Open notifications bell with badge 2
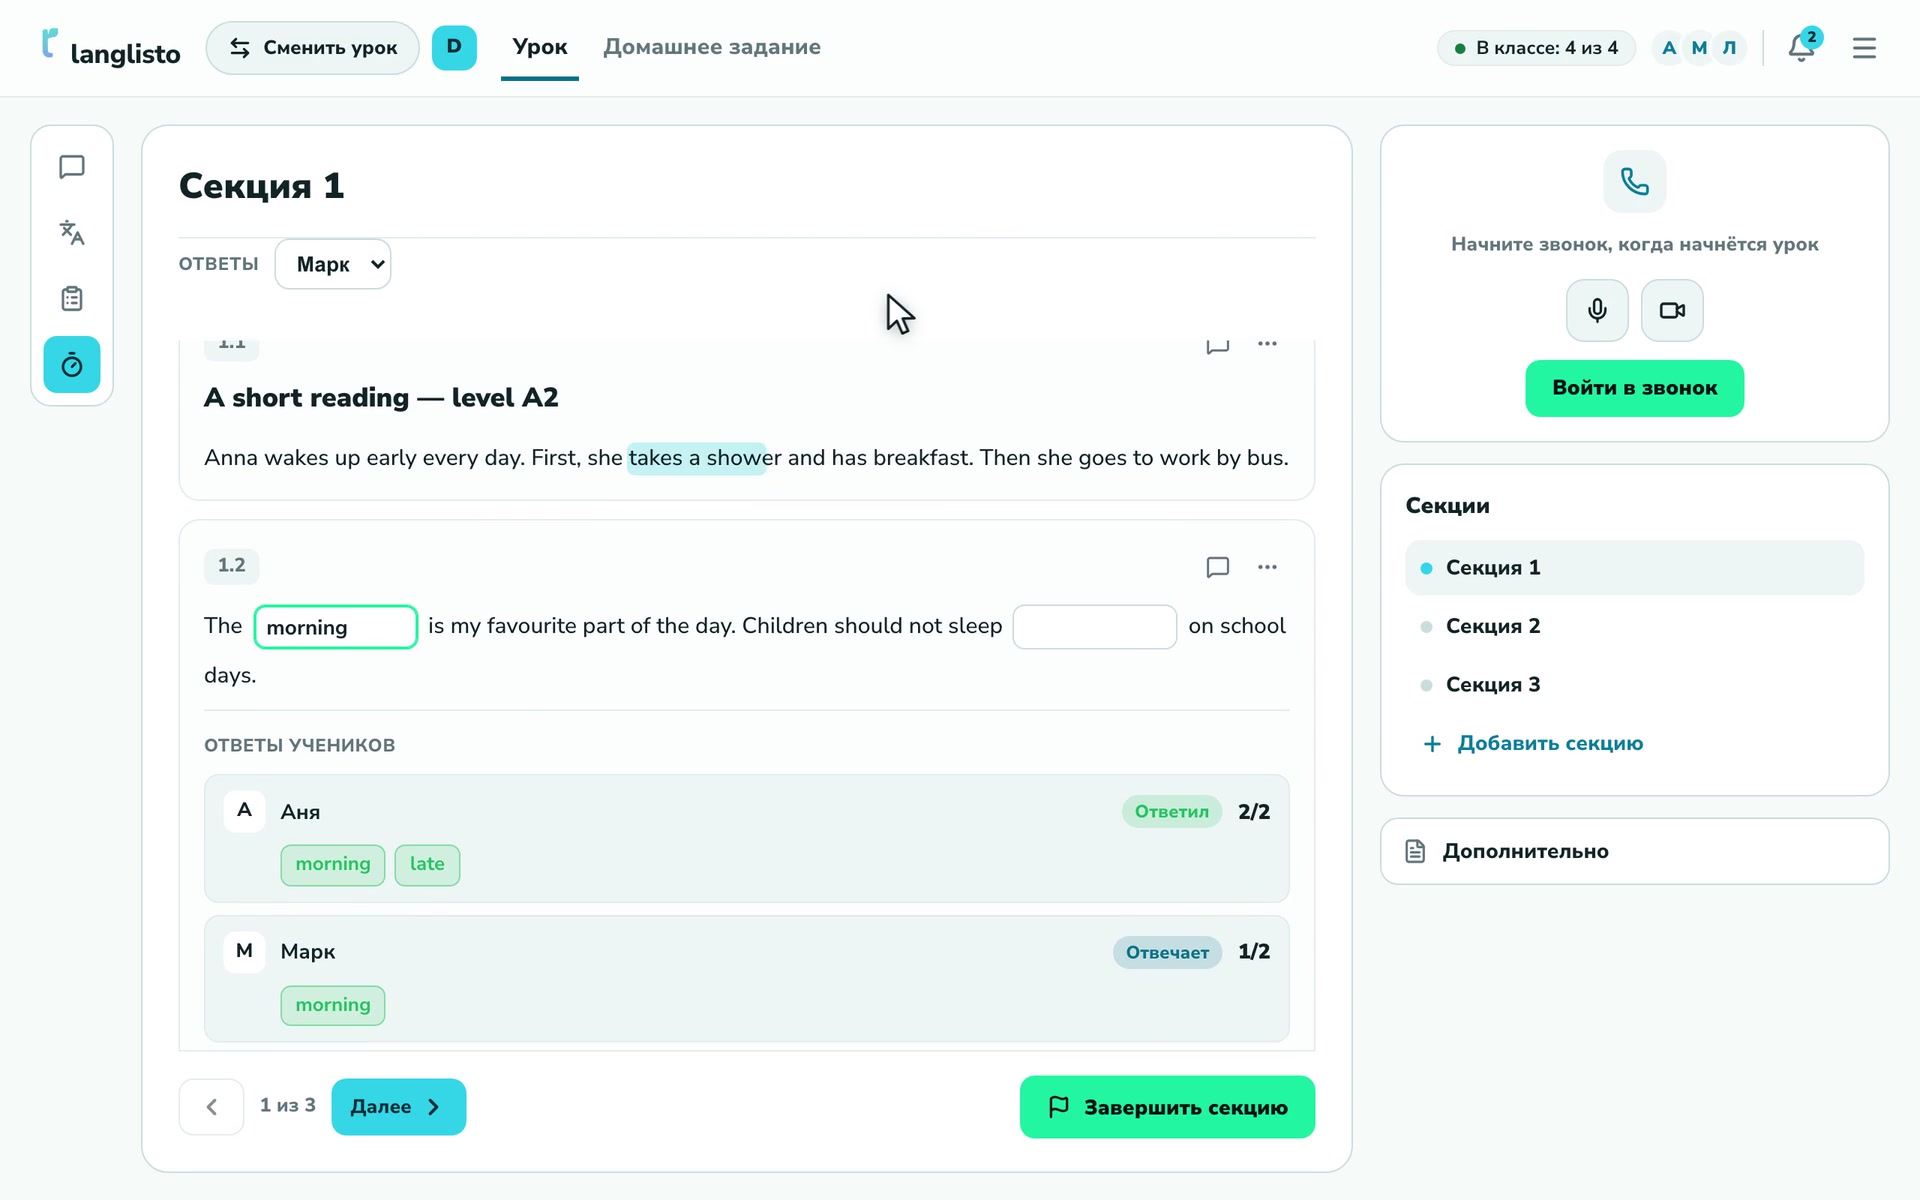 click(1802, 47)
